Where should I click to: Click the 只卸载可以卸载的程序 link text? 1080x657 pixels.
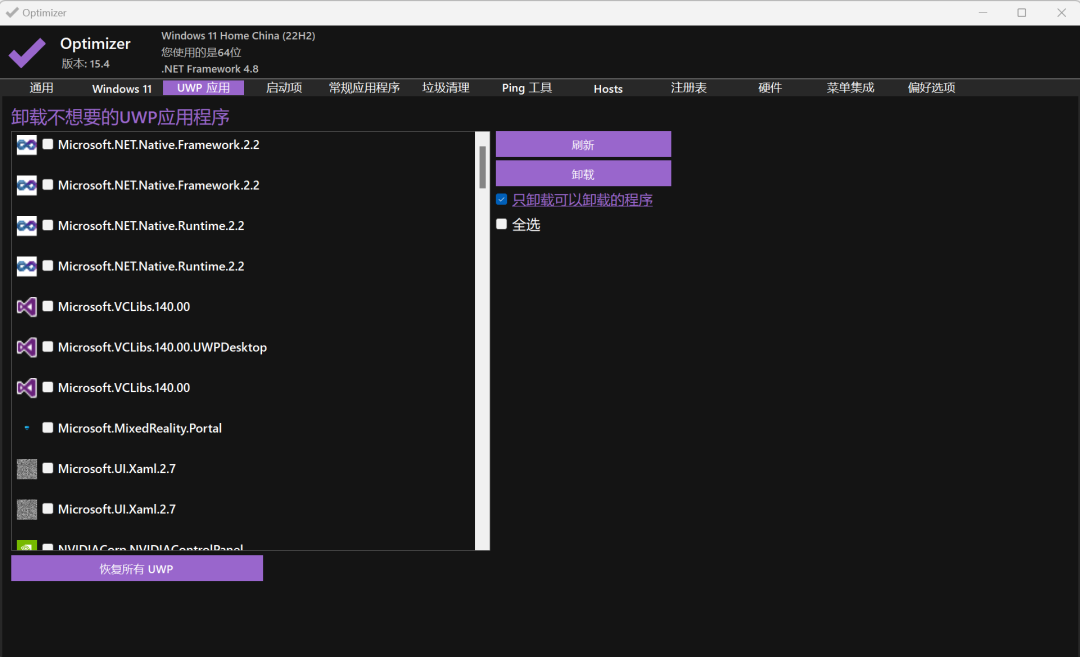pyautogui.click(x=583, y=200)
